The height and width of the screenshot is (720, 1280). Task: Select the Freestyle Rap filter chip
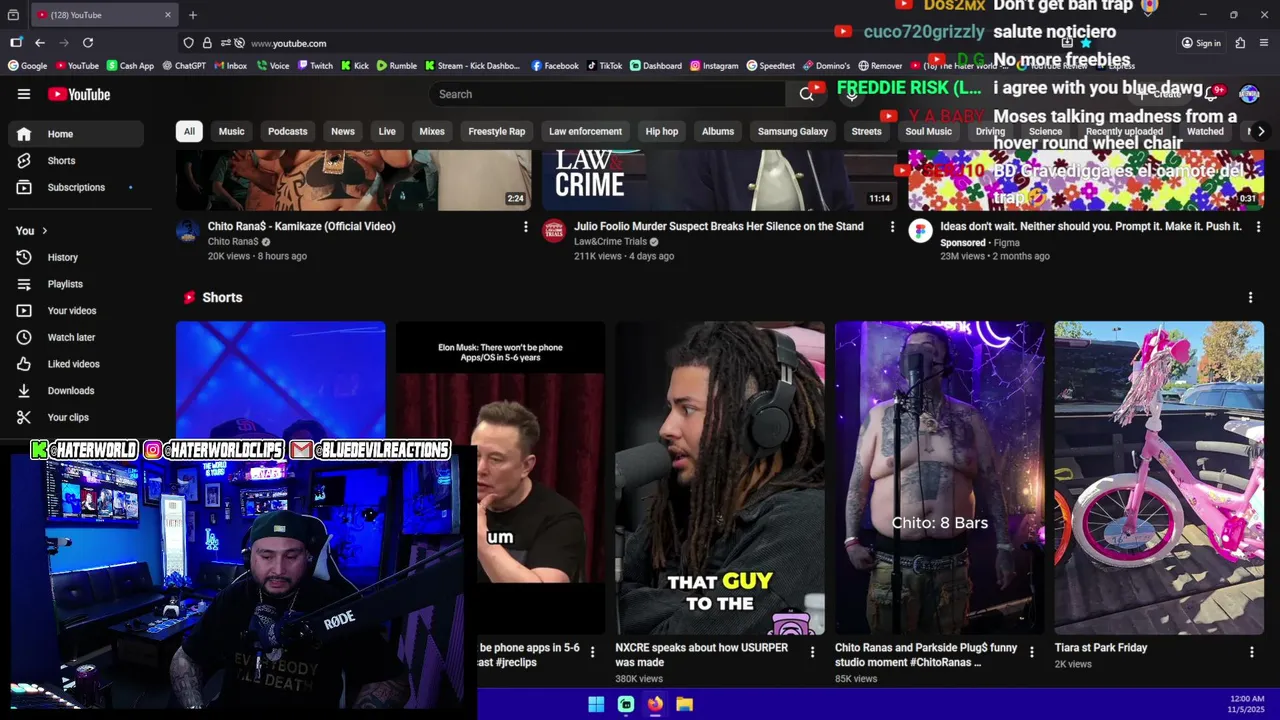click(x=497, y=131)
